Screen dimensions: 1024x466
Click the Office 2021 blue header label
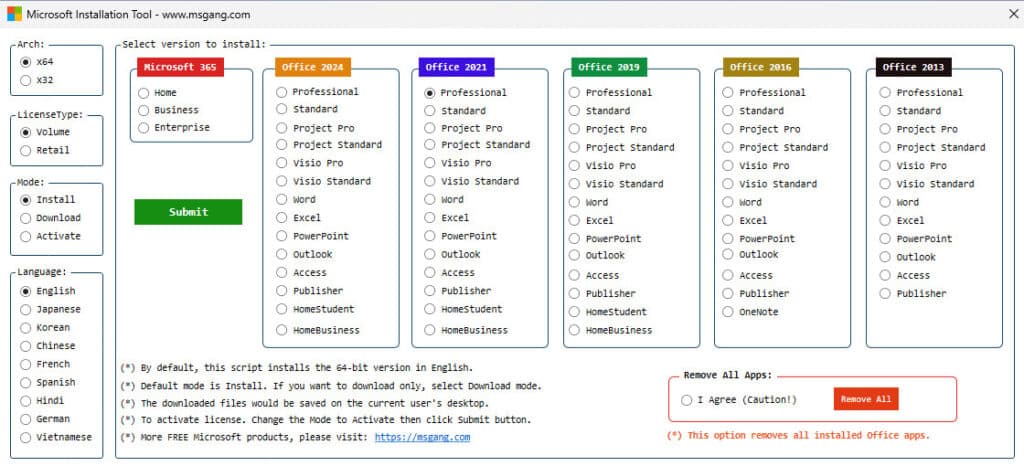456,67
